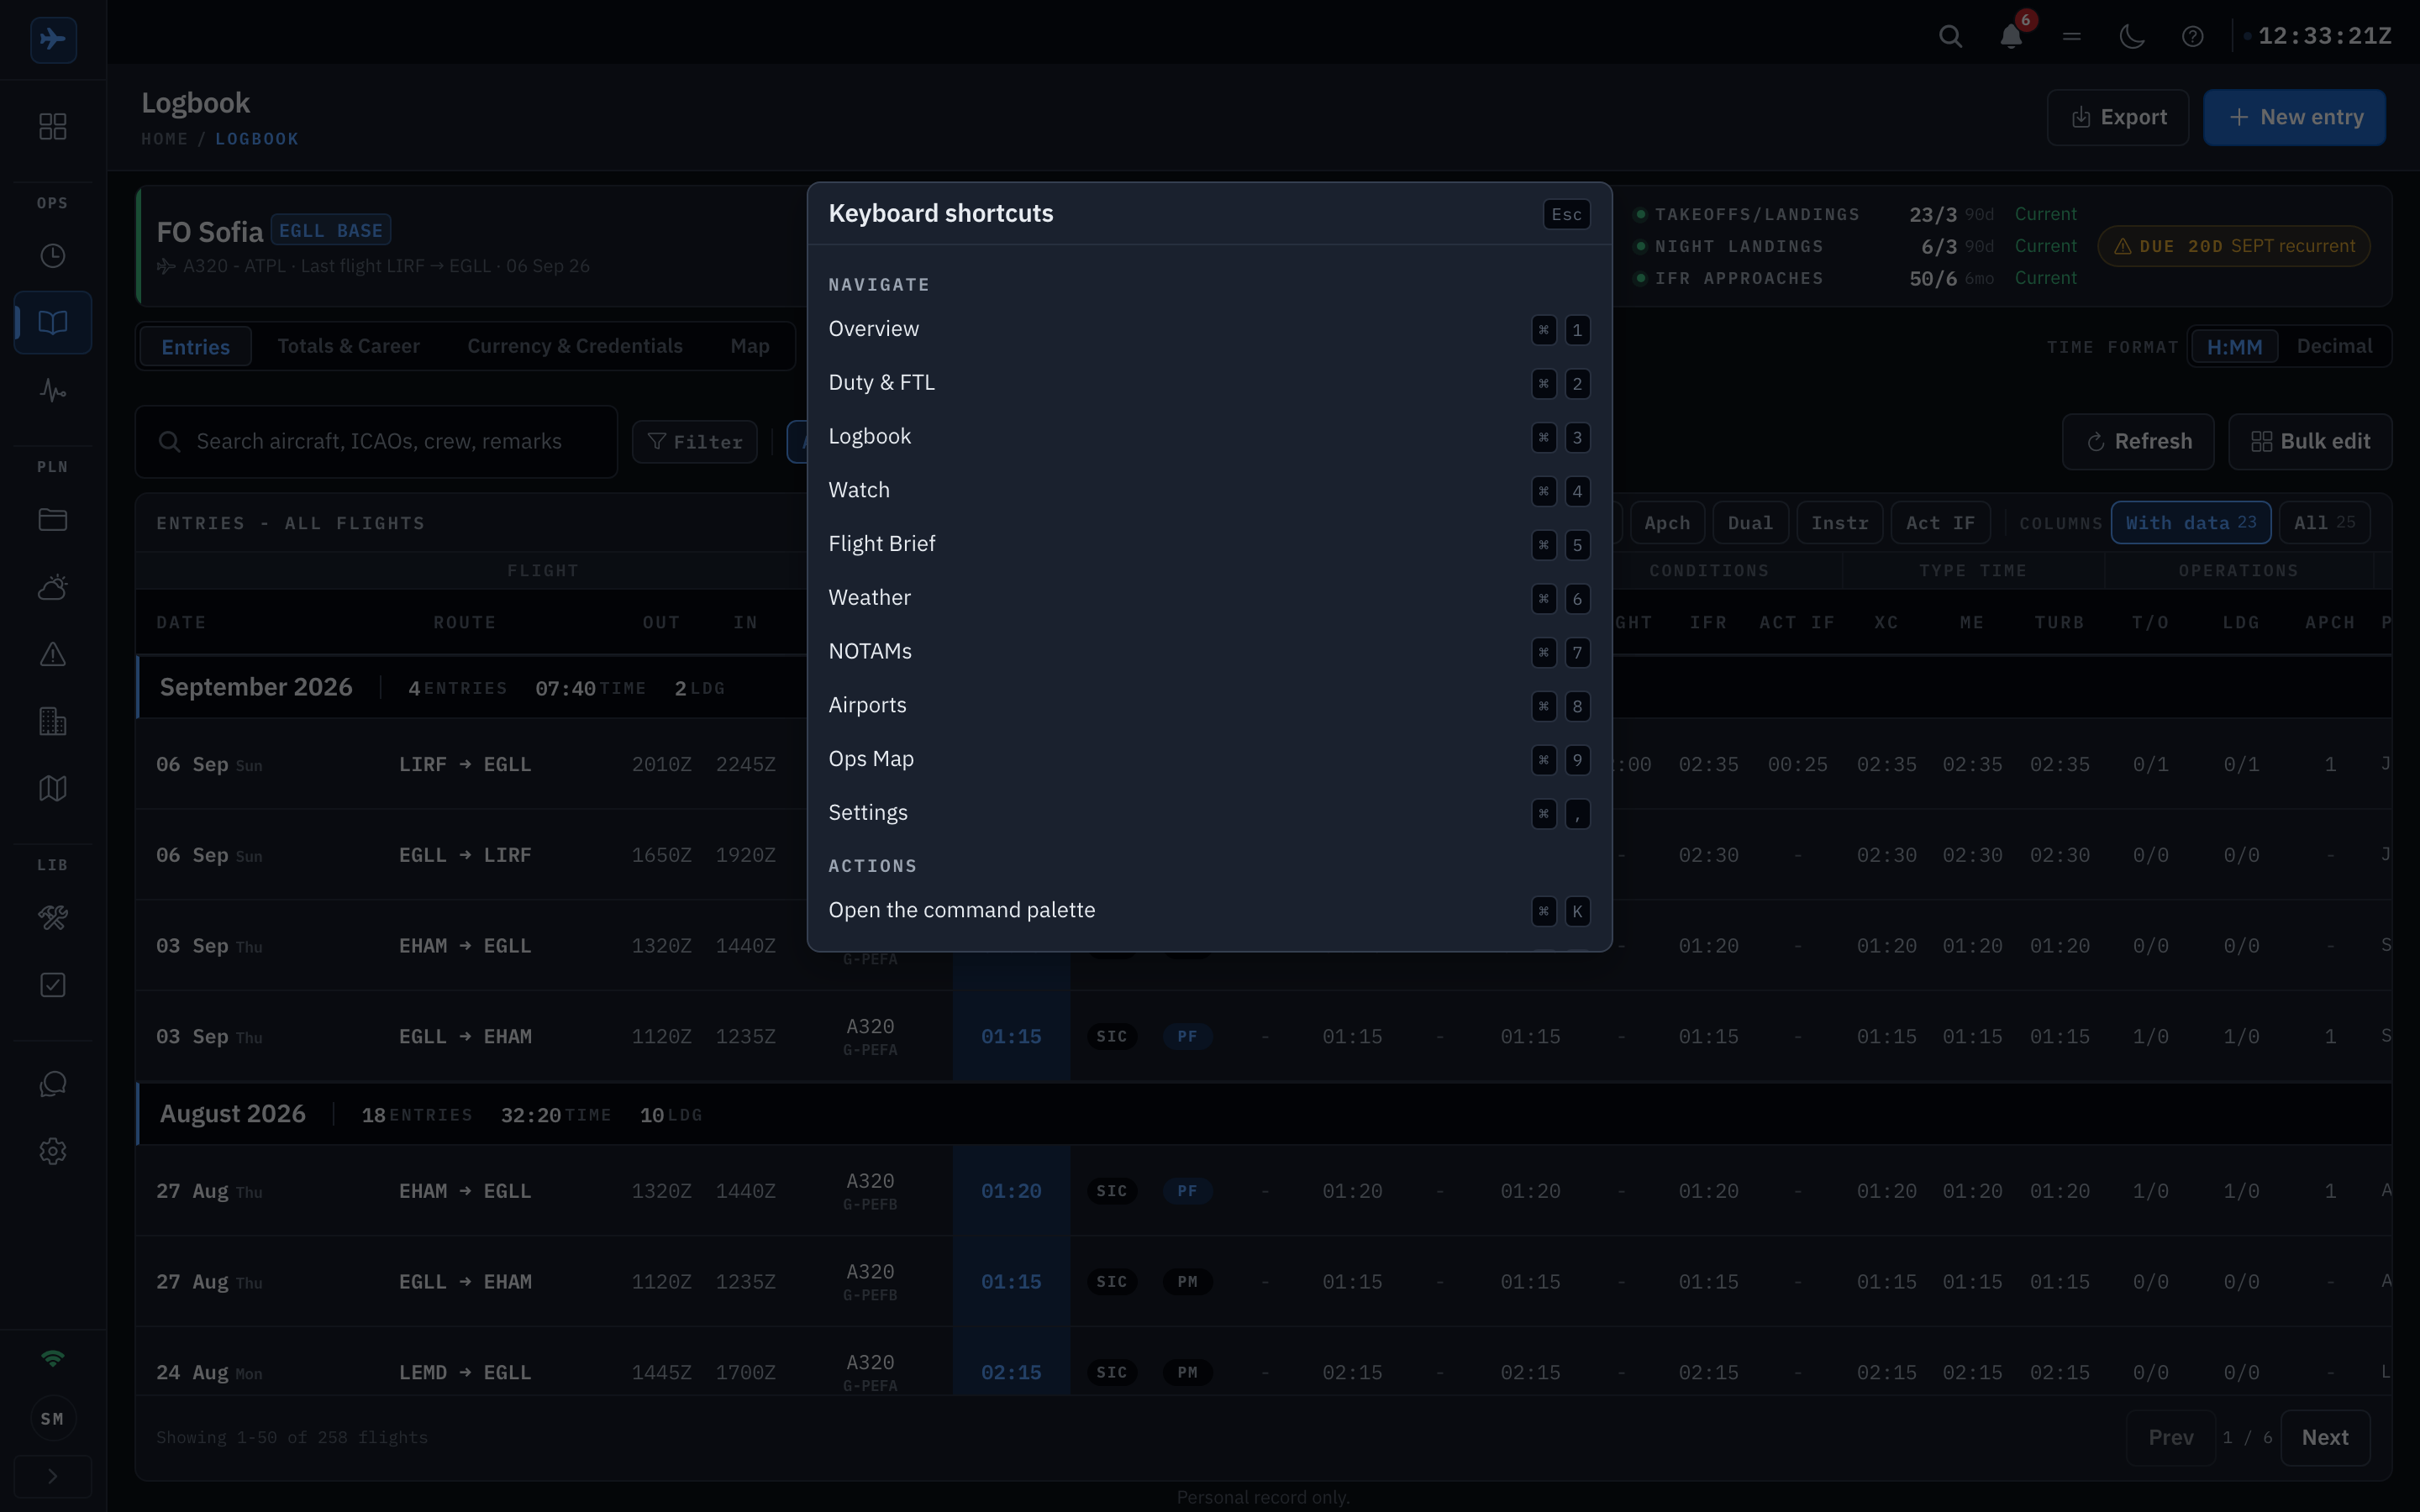Select Weather shortcut row

point(1209,598)
